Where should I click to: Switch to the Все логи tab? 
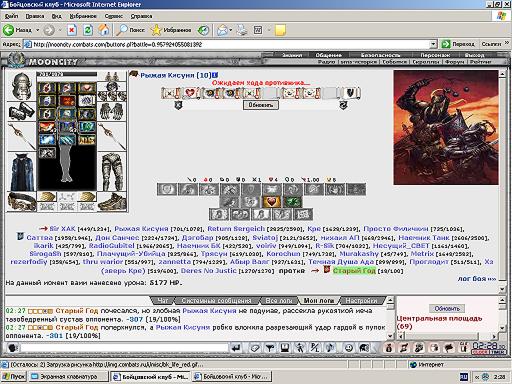279,300
